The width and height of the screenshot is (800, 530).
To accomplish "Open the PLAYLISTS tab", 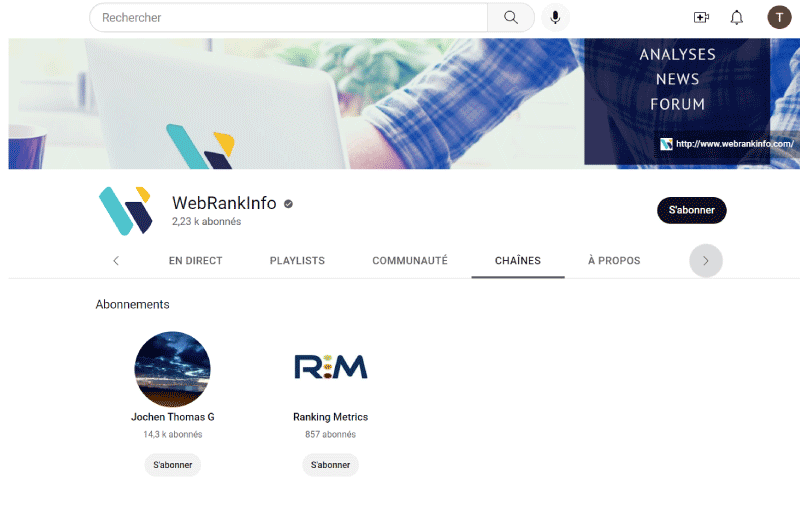I will pyautogui.click(x=297, y=261).
